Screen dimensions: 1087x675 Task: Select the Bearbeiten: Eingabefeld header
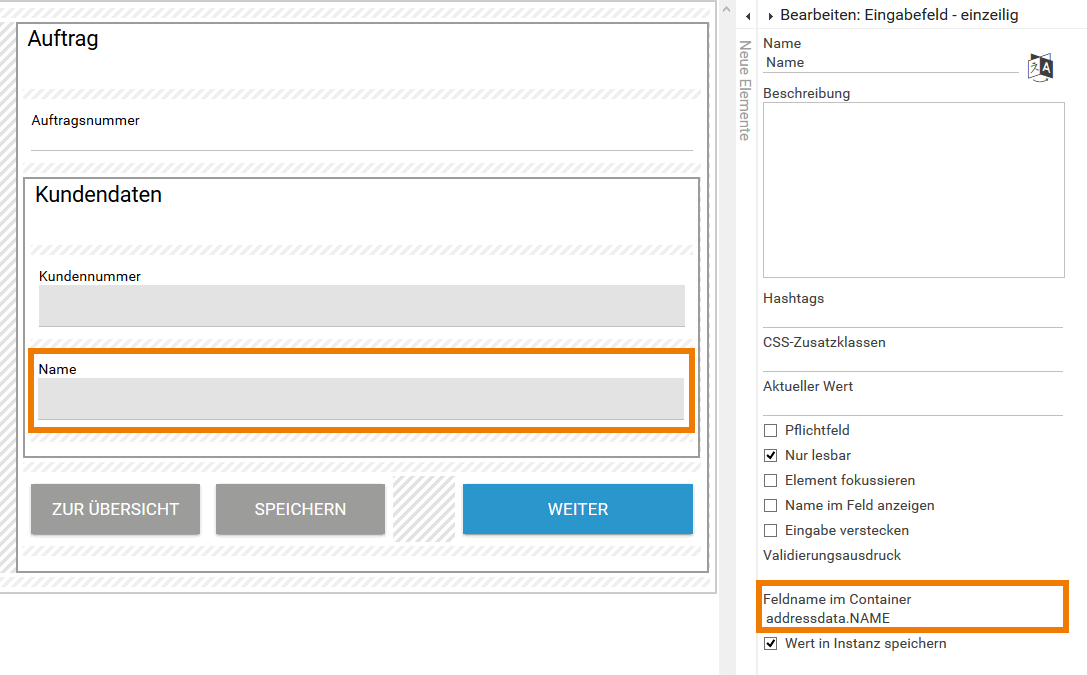pyautogui.click(x=900, y=15)
